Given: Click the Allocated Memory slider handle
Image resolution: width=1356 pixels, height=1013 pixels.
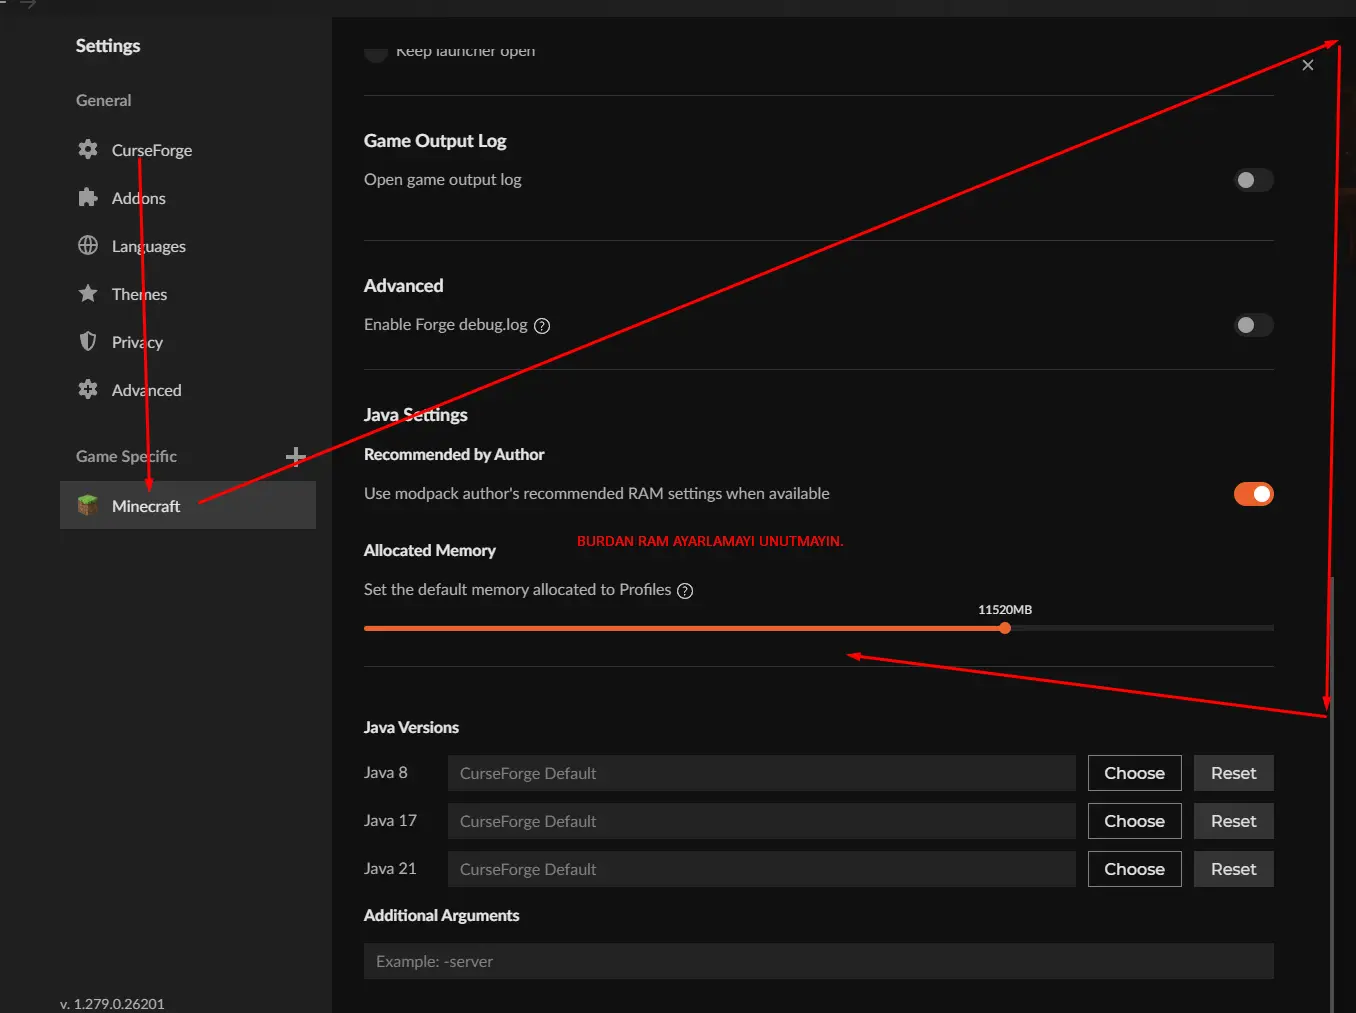Looking at the screenshot, I should (x=1005, y=628).
